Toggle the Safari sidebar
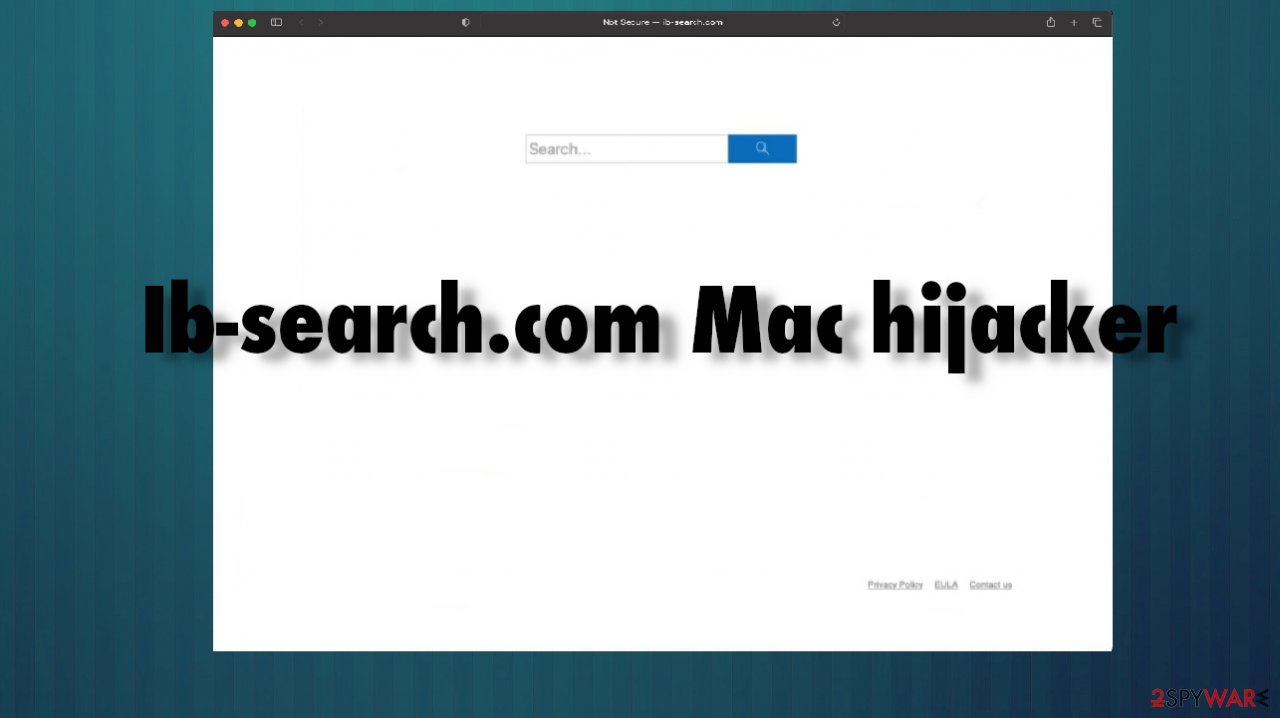The height and width of the screenshot is (718, 1280). pyautogui.click(x=276, y=22)
